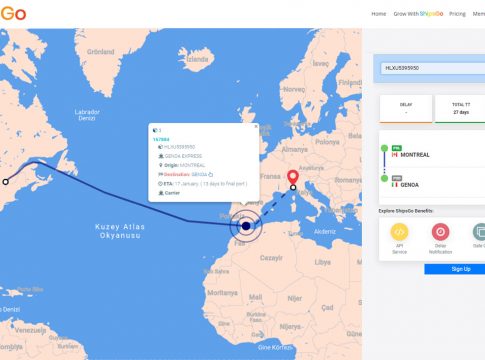The height and width of the screenshot is (360, 485).
Task: Click the red destination pin on Genoa
Action: click(x=293, y=177)
